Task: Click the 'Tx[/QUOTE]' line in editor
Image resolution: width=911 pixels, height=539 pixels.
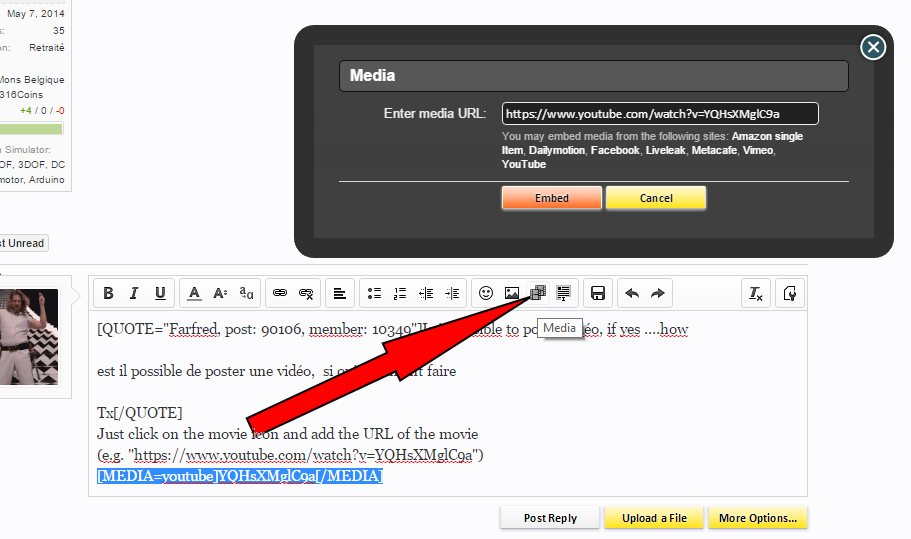Action: [139, 413]
